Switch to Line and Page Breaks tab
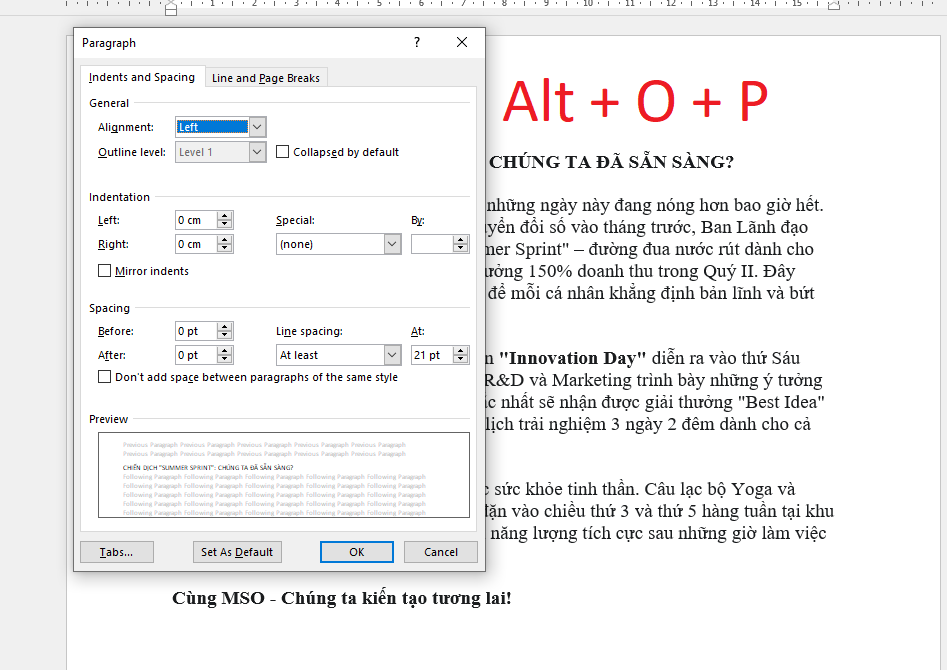The height and width of the screenshot is (670, 947). [x=266, y=78]
